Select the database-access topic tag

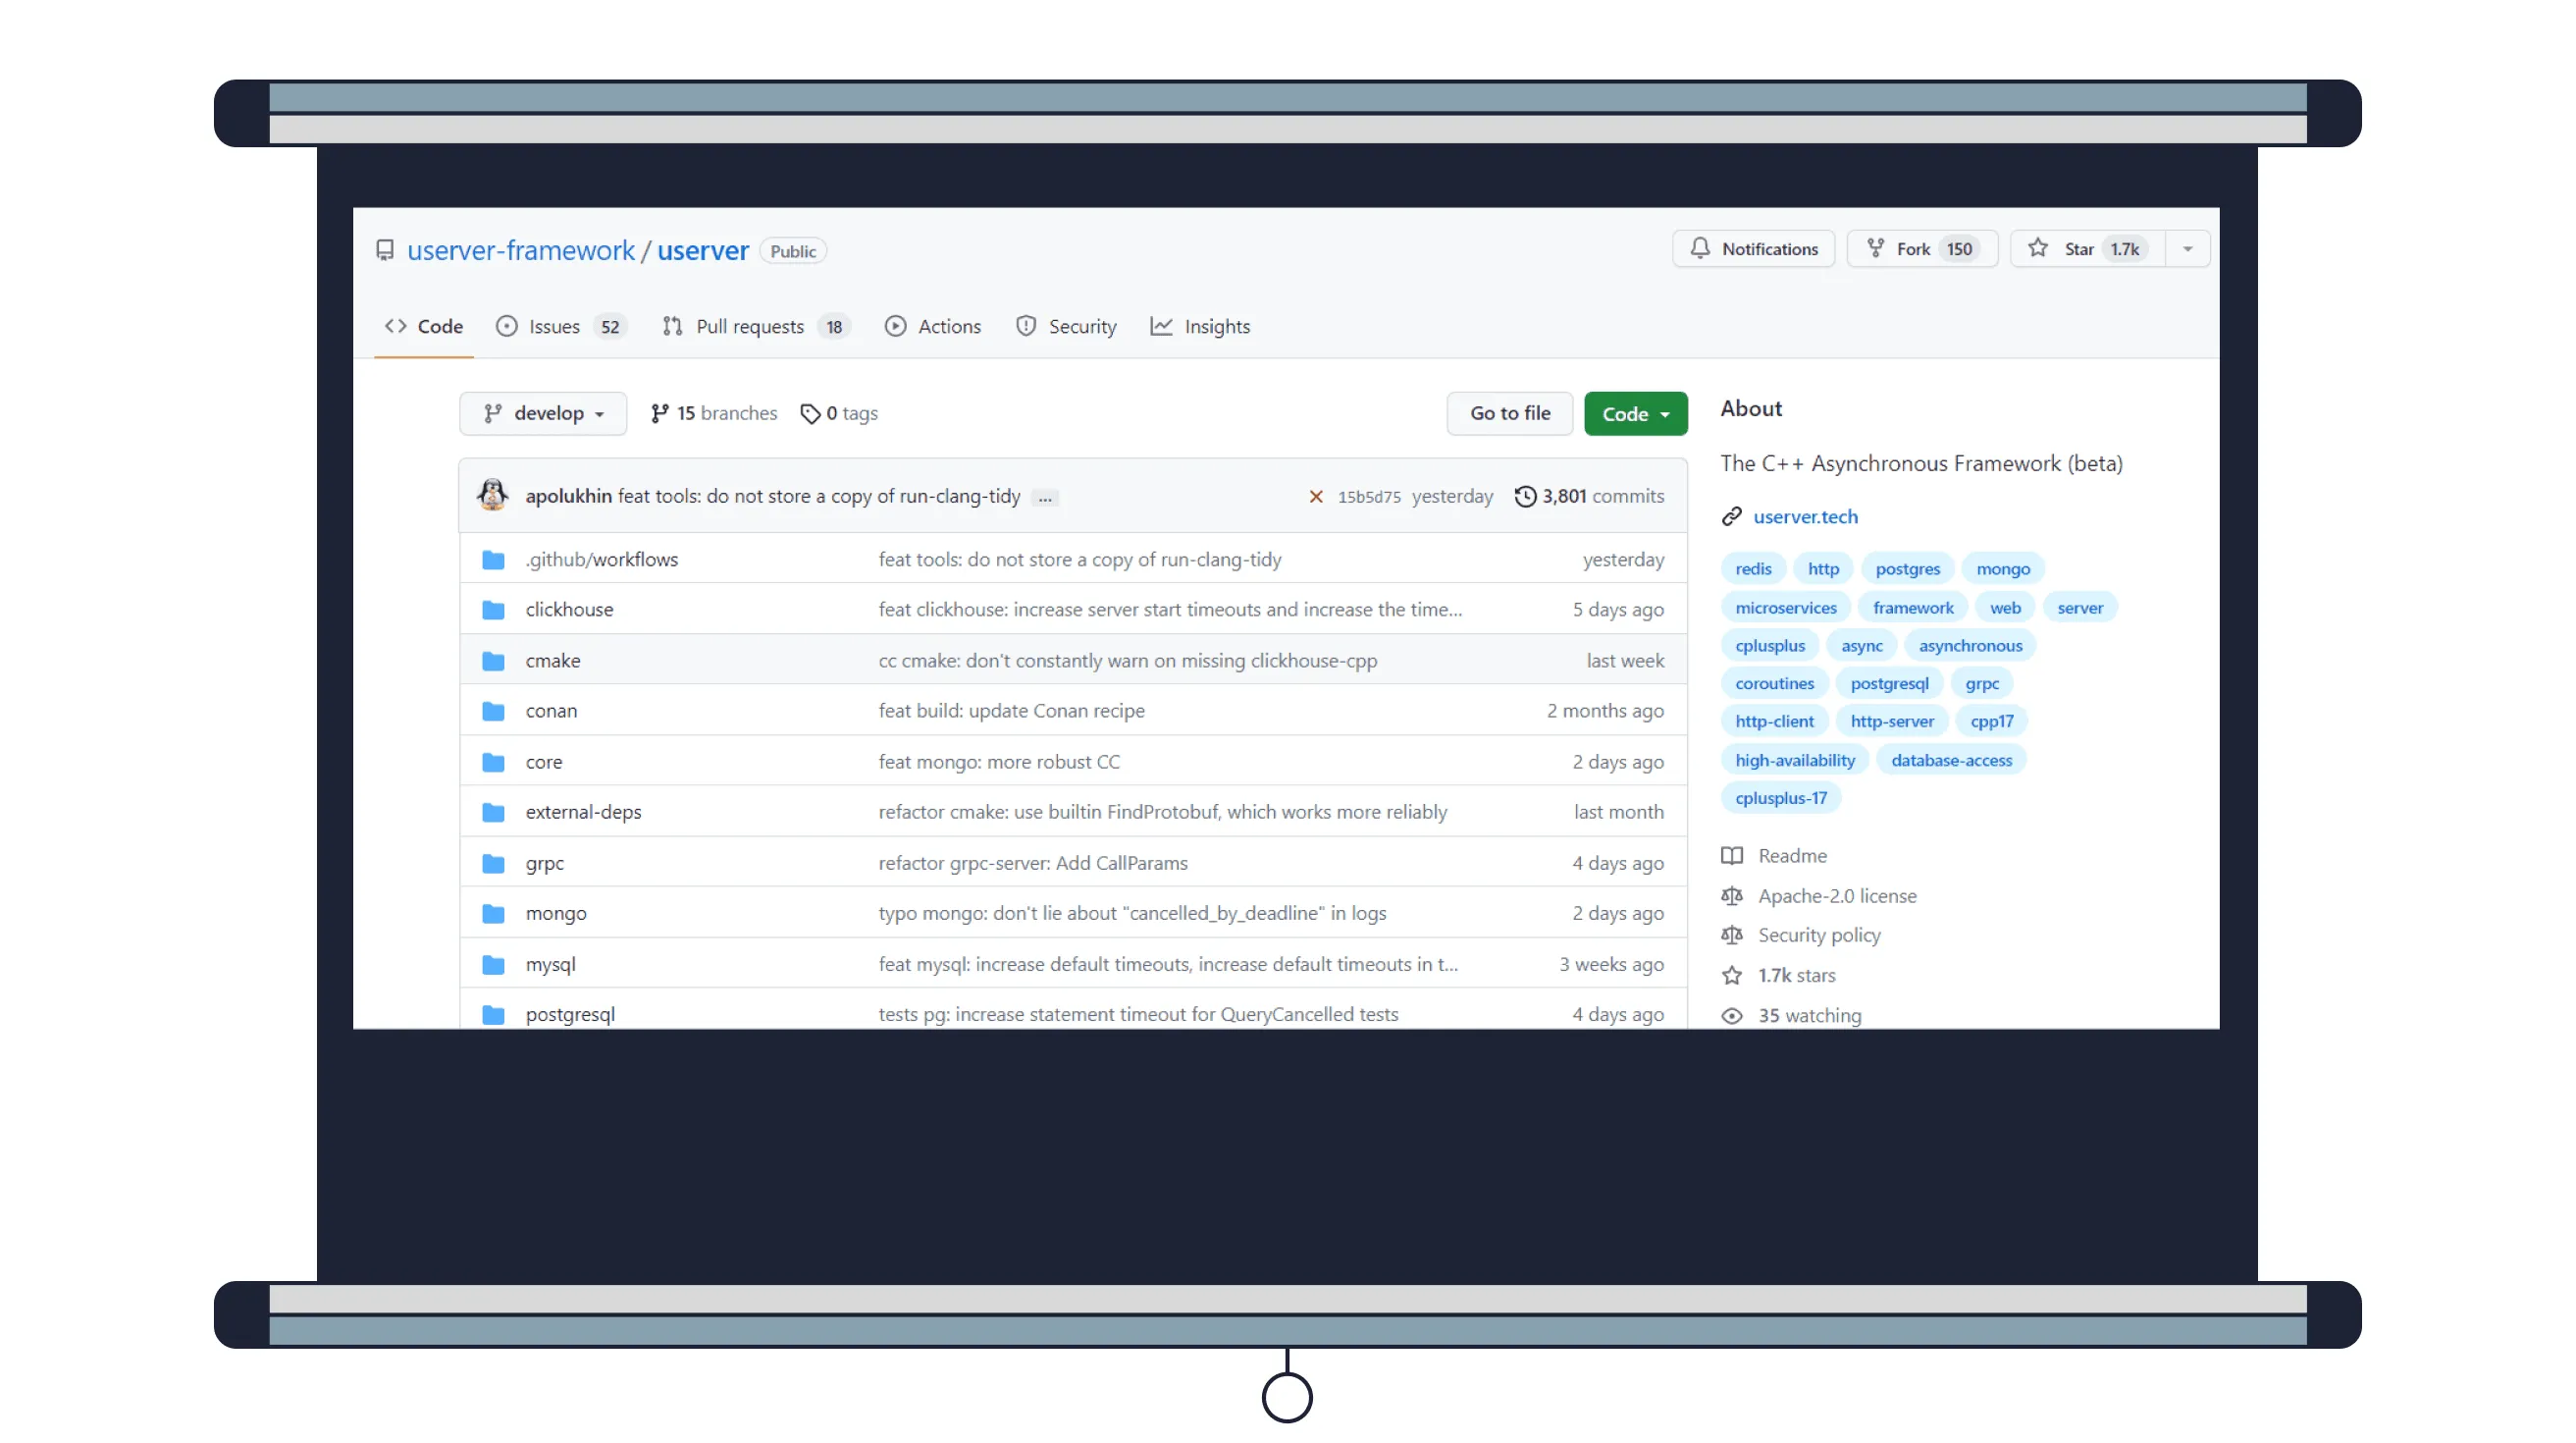tap(1952, 760)
